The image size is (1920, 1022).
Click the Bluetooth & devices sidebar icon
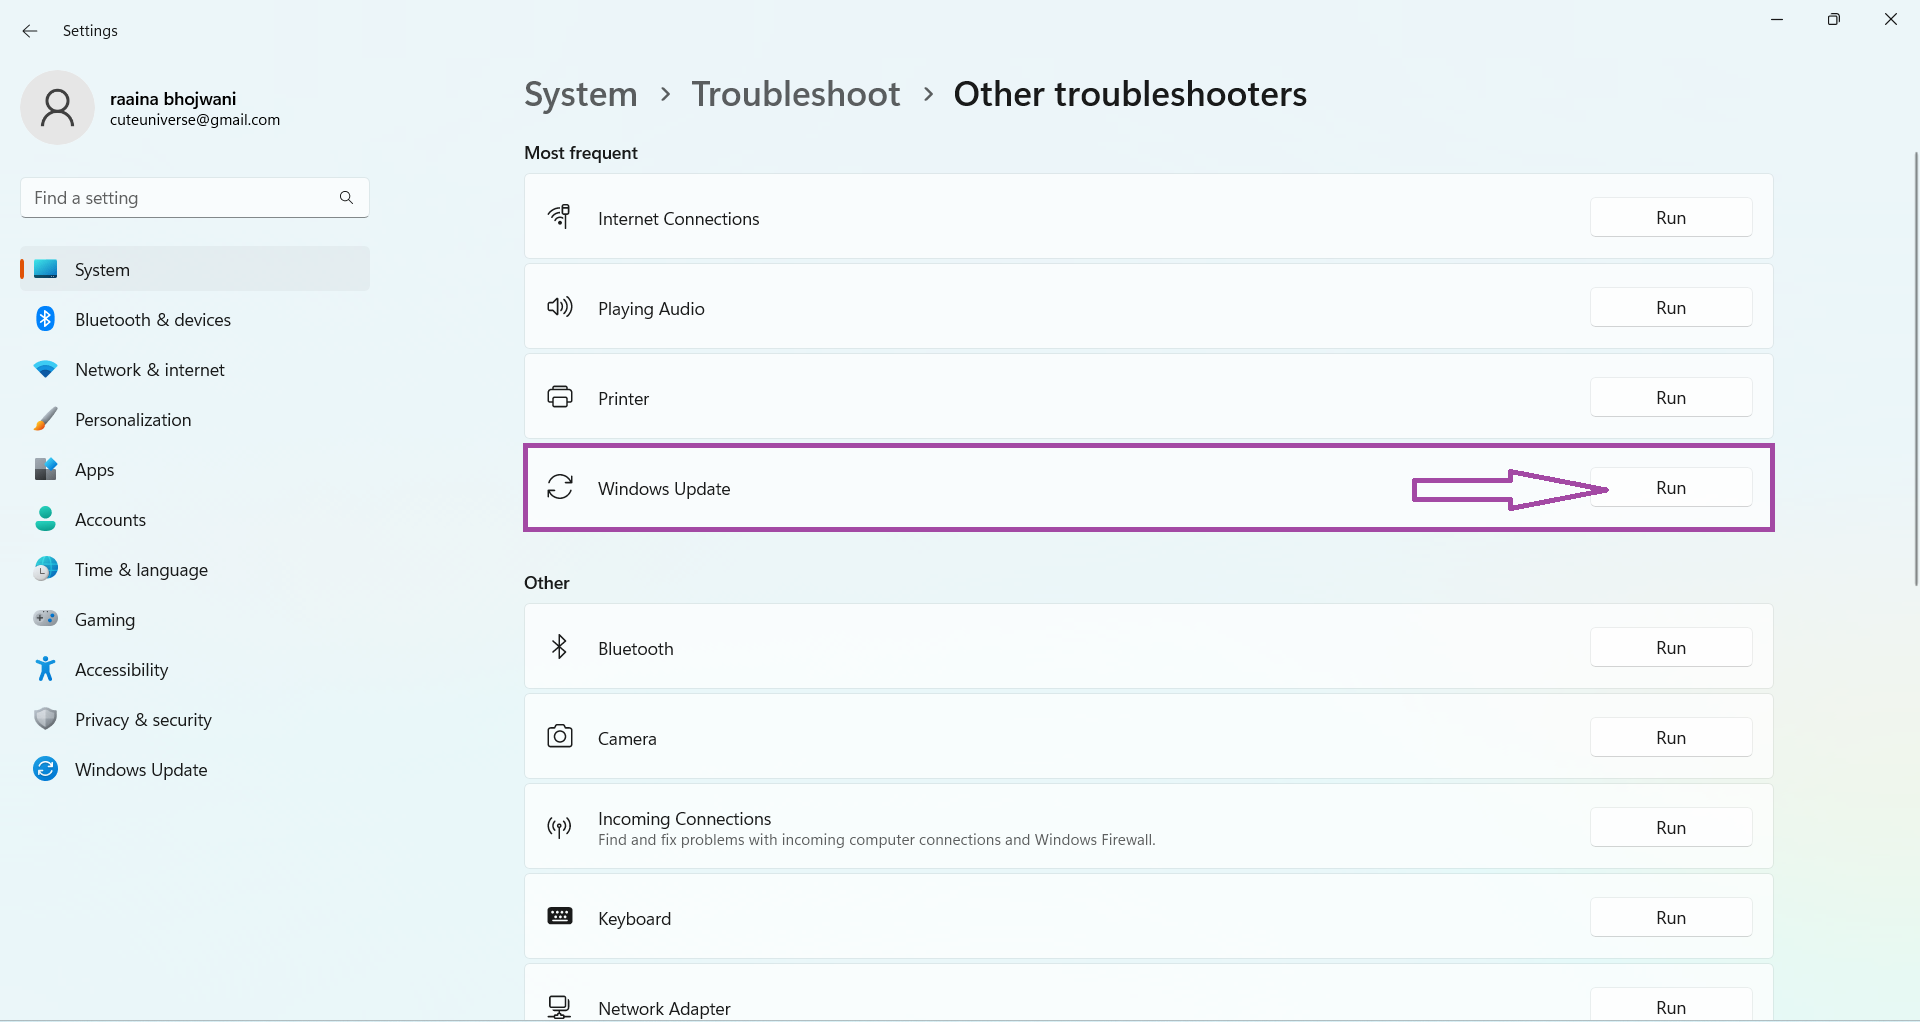pyautogui.click(x=45, y=319)
